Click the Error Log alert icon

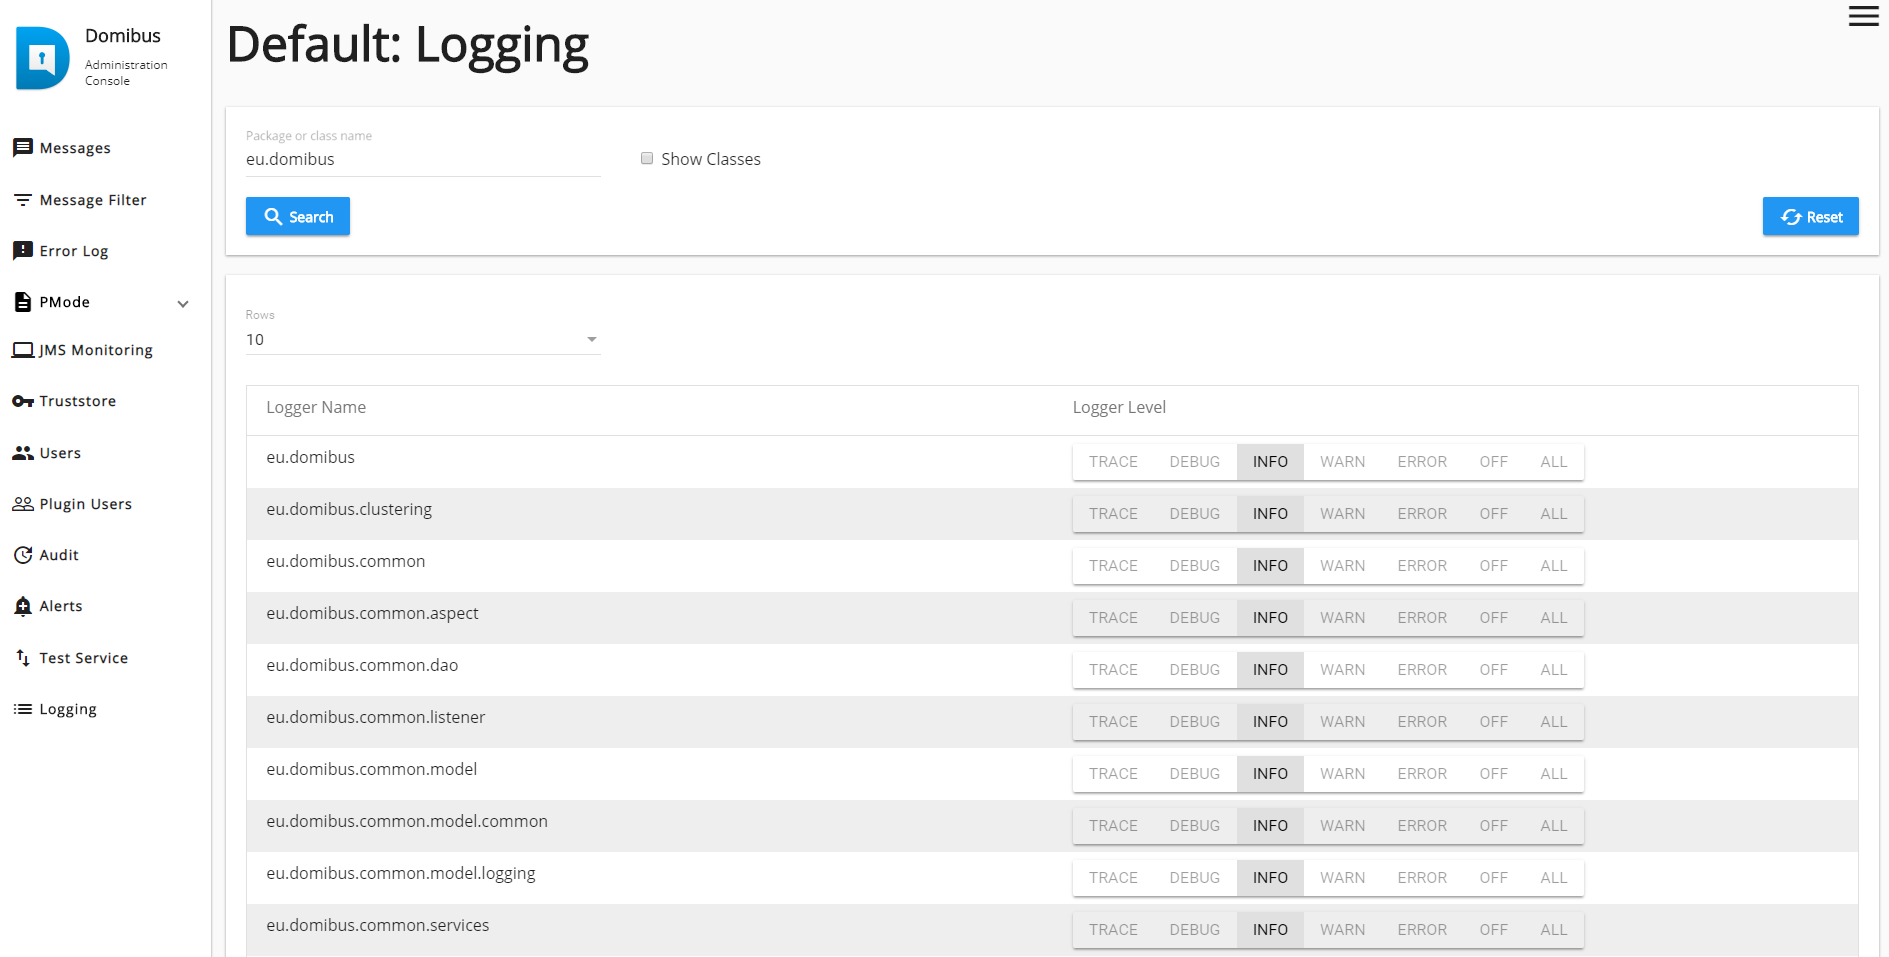[x=23, y=250]
